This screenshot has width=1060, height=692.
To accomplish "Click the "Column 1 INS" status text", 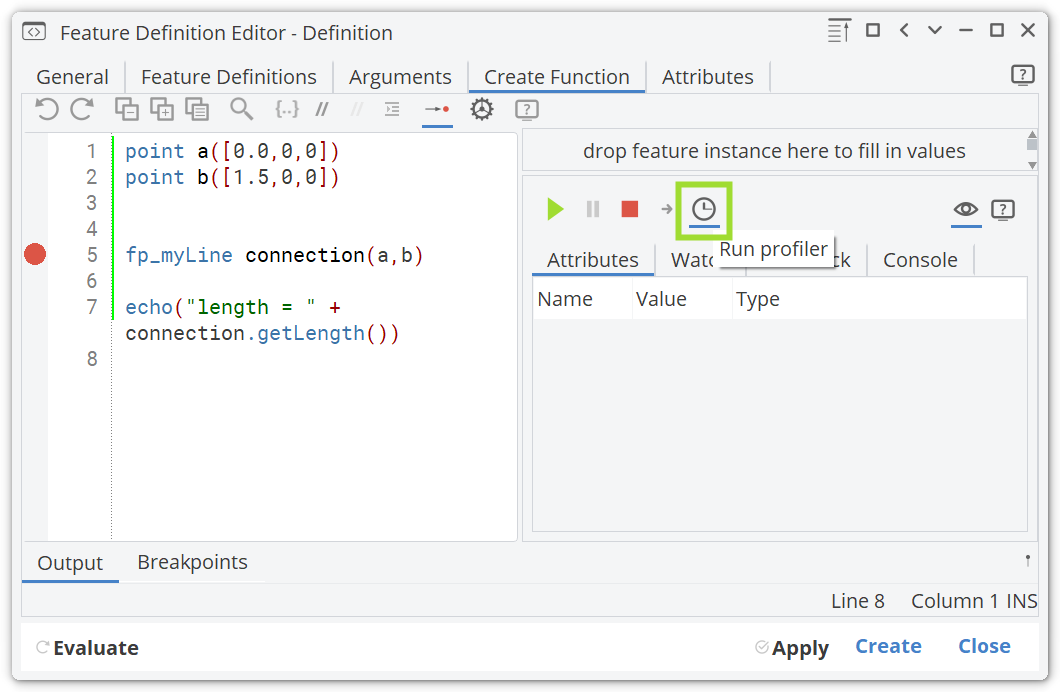I will (974, 601).
